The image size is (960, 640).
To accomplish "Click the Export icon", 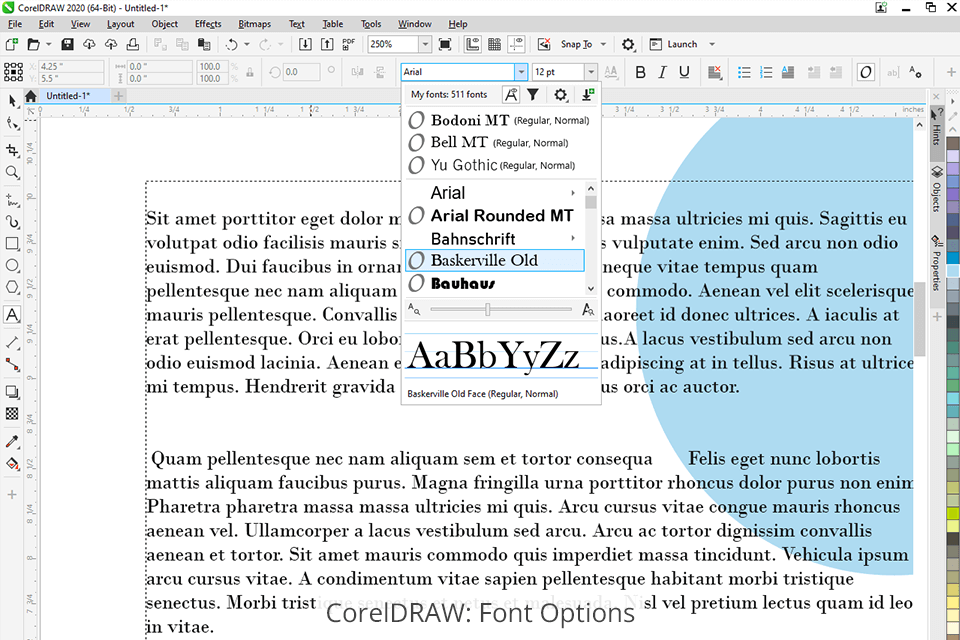I will (328, 44).
